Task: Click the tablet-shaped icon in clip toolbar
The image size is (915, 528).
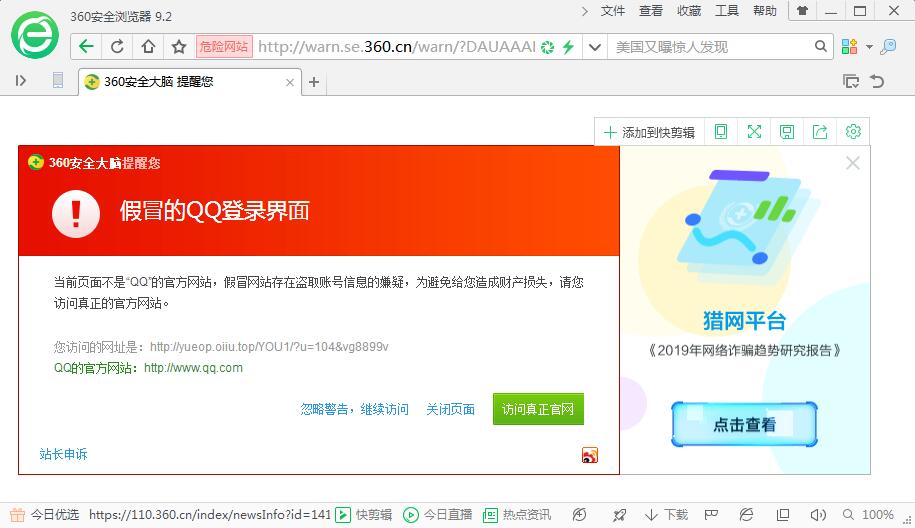Action: [721, 132]
